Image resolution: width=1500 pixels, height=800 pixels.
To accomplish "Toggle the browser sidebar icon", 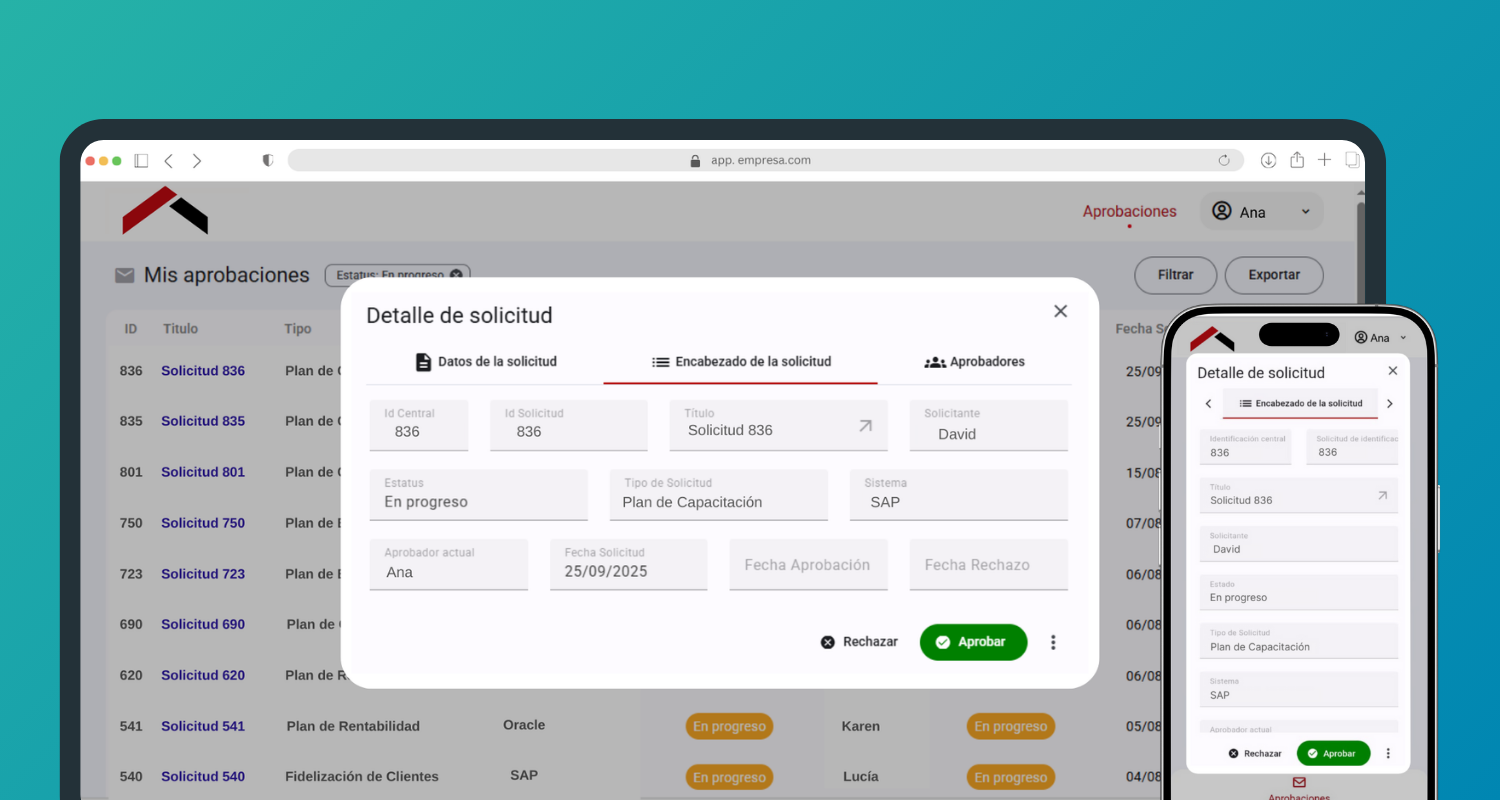I will (141, 160).
